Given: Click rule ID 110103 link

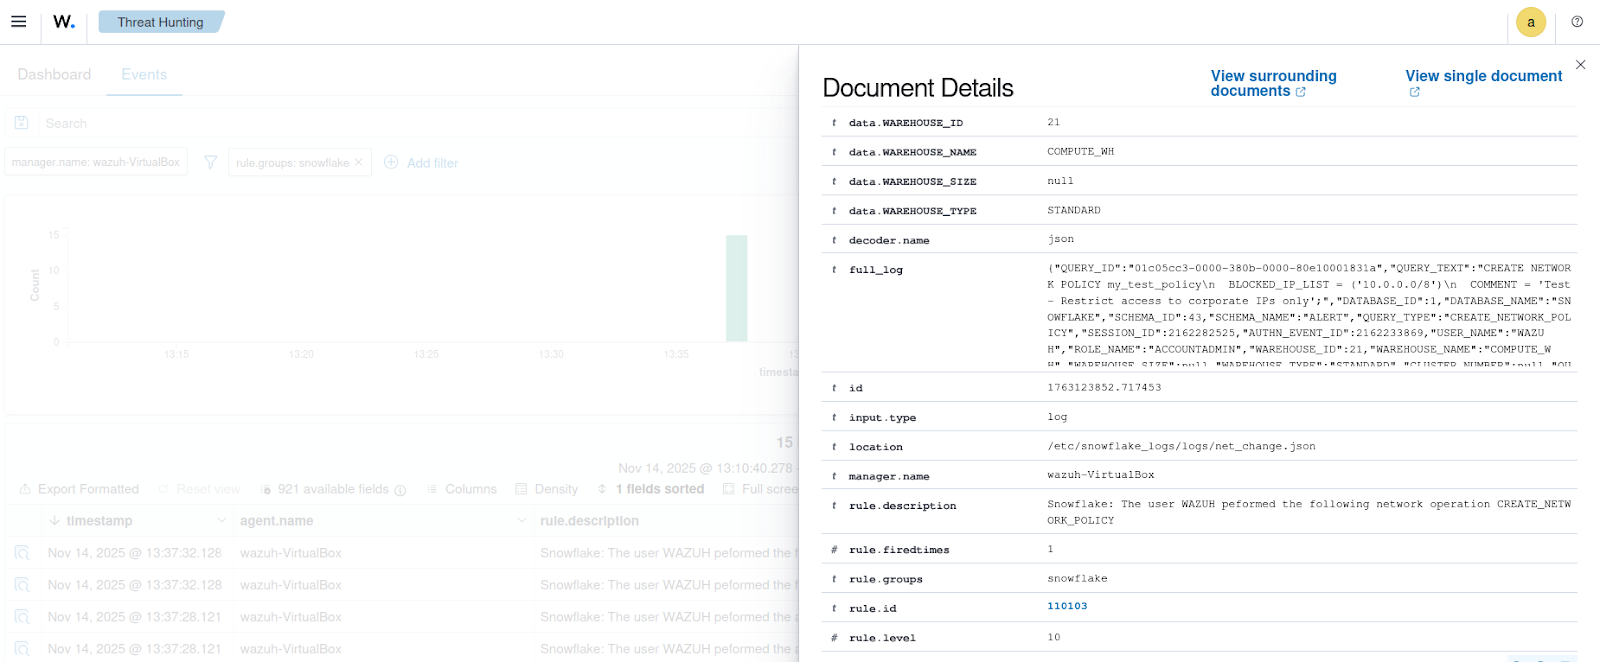Looking at the screenshot, I should (1067, 606).
